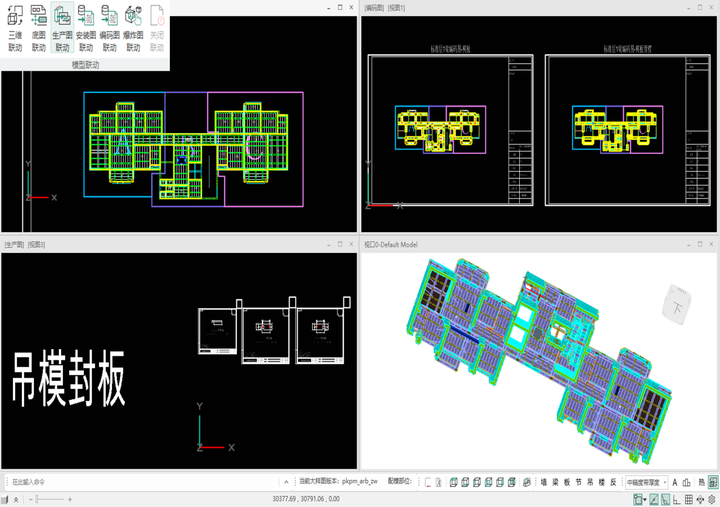Expand the command input history arrow

(286, 482)
